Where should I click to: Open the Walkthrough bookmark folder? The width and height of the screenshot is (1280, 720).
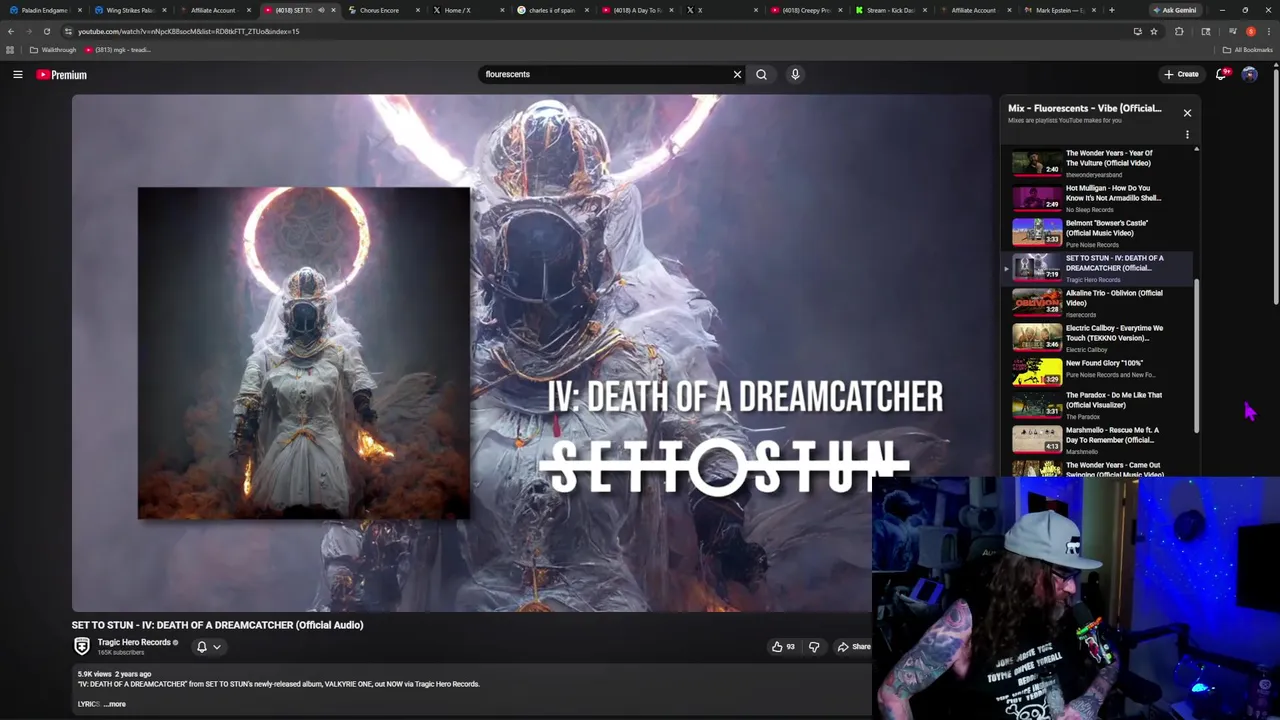click(x=53, y=50)
